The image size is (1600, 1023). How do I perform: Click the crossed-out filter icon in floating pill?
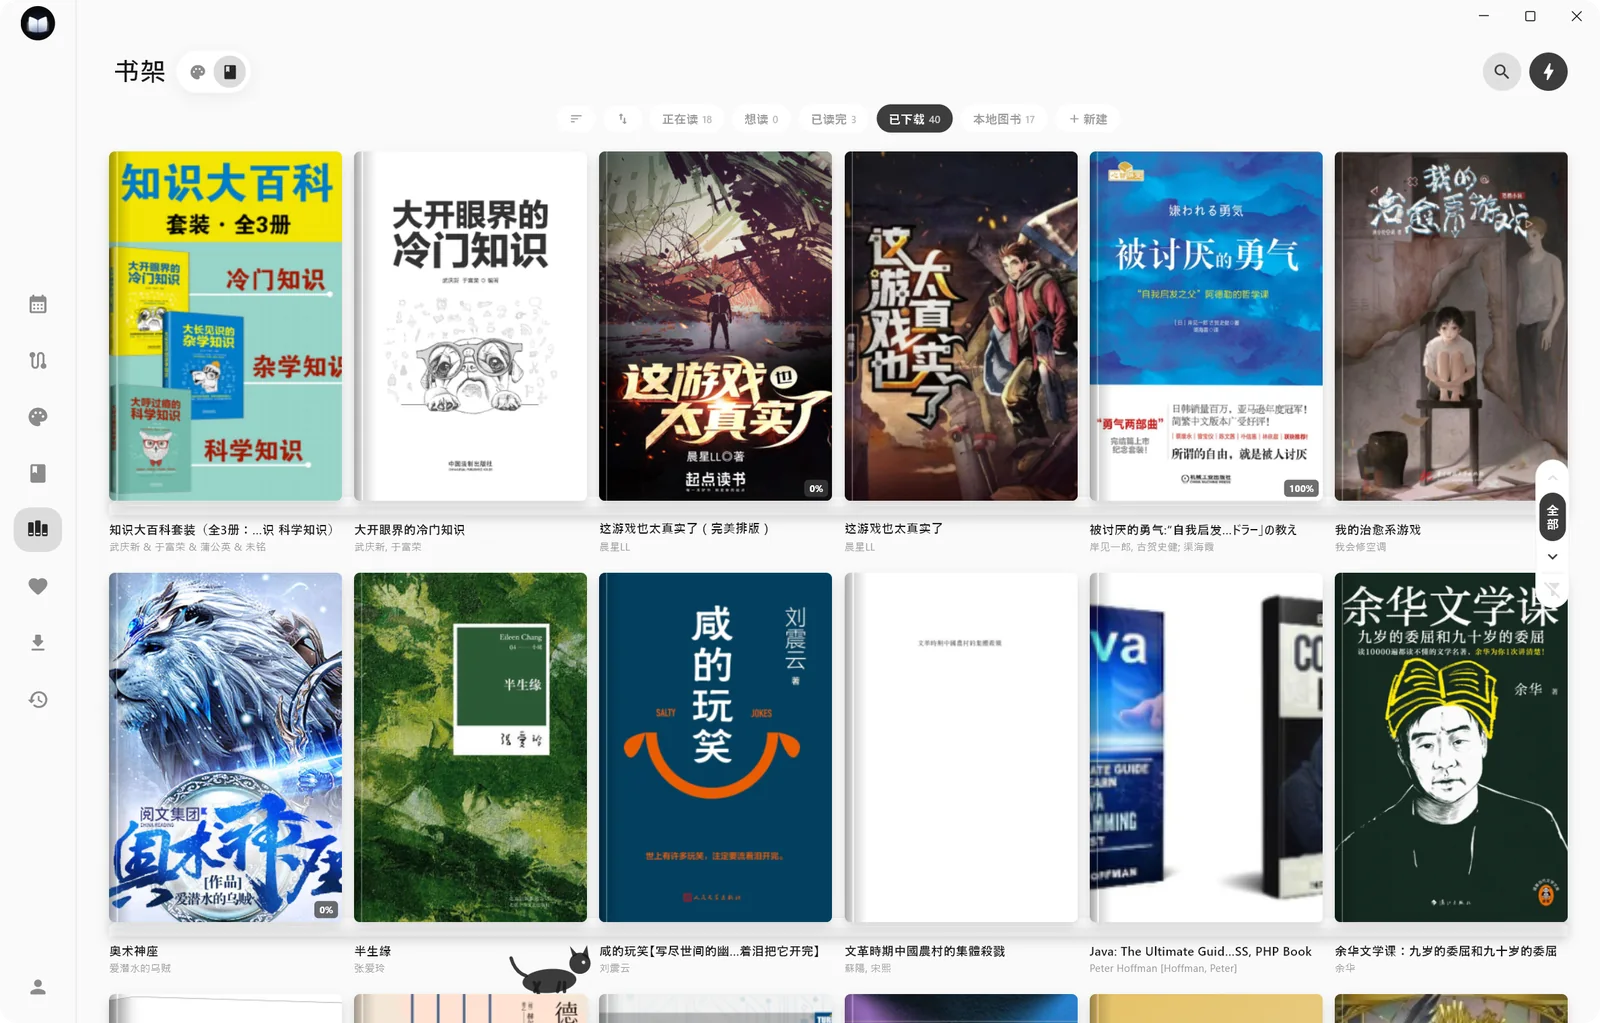click(x=1552, y=589)
